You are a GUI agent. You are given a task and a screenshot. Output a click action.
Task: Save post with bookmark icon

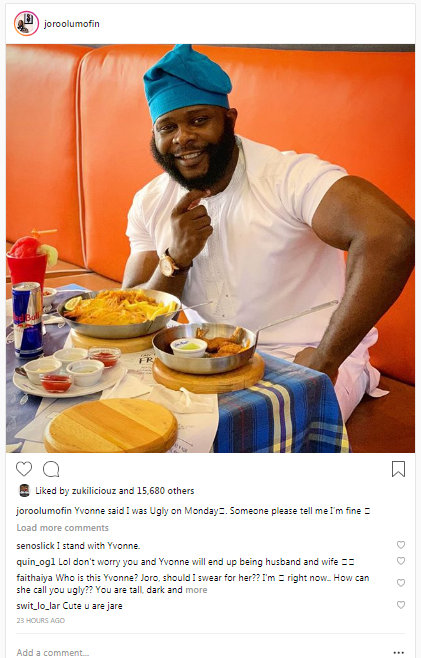(398, 469)
